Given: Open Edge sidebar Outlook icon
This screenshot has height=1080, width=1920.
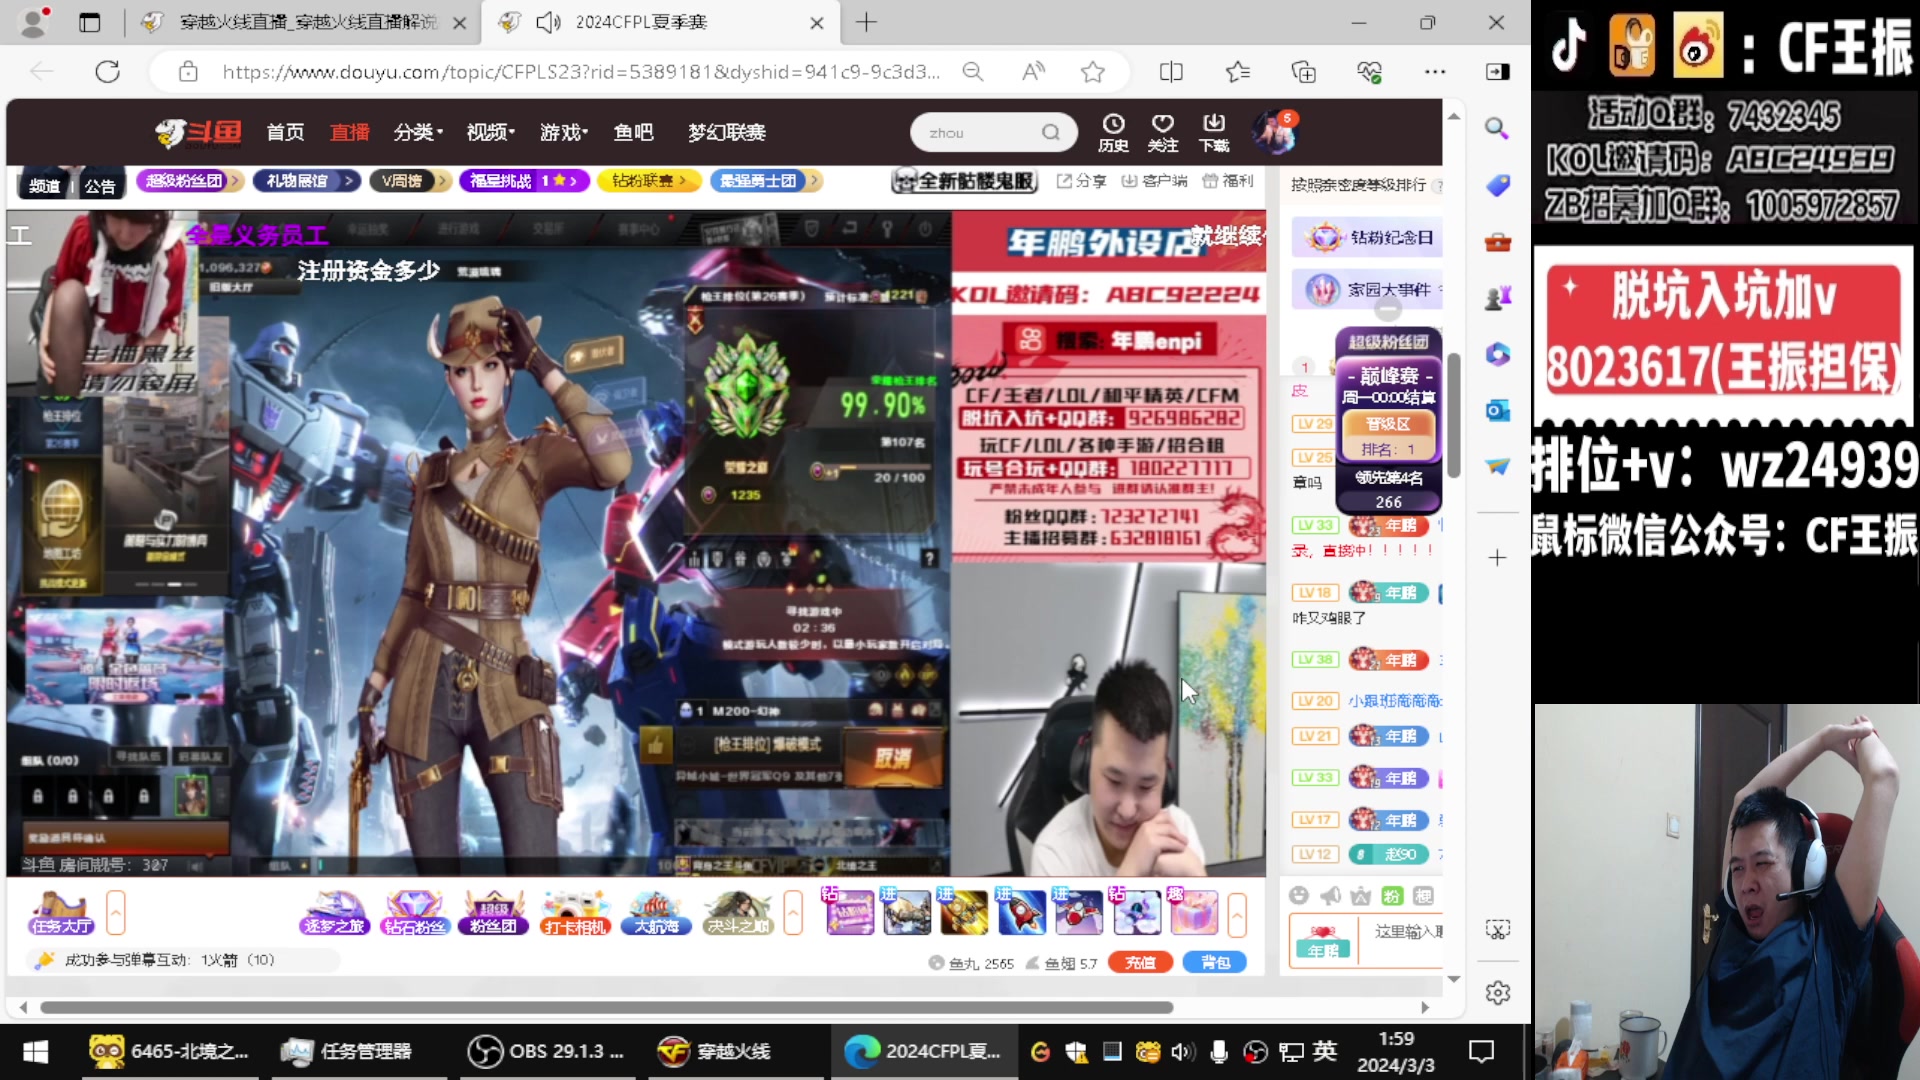Looking at the screenshot, I should click(1497, 410).
